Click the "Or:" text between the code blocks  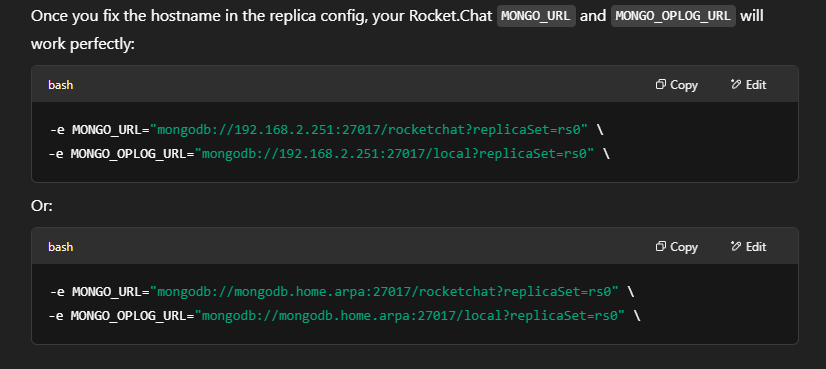[x=42, y=206]
